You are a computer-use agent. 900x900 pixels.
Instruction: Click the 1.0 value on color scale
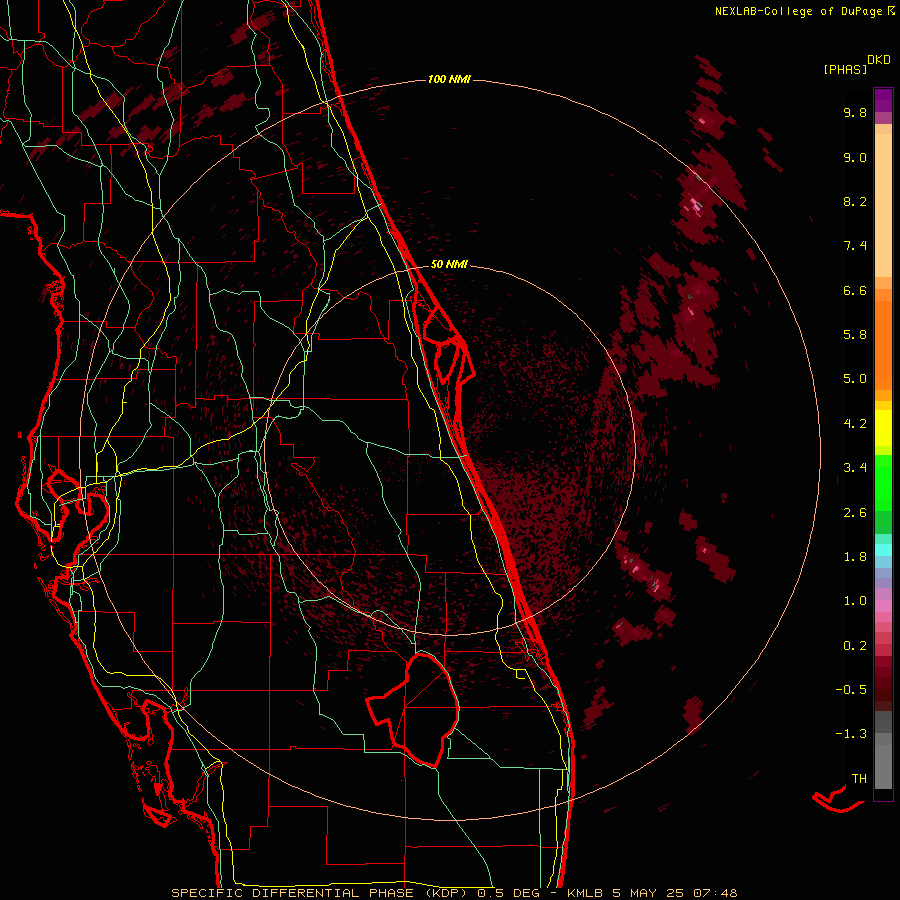[x=855, y=601]
